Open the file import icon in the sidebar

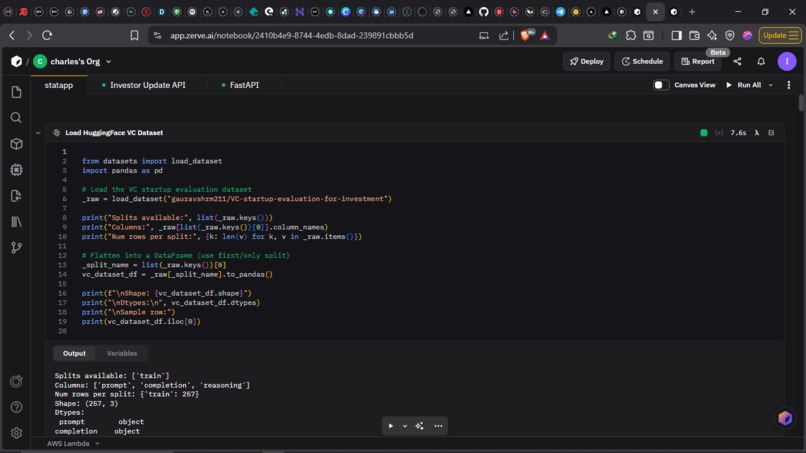[16, 196]
